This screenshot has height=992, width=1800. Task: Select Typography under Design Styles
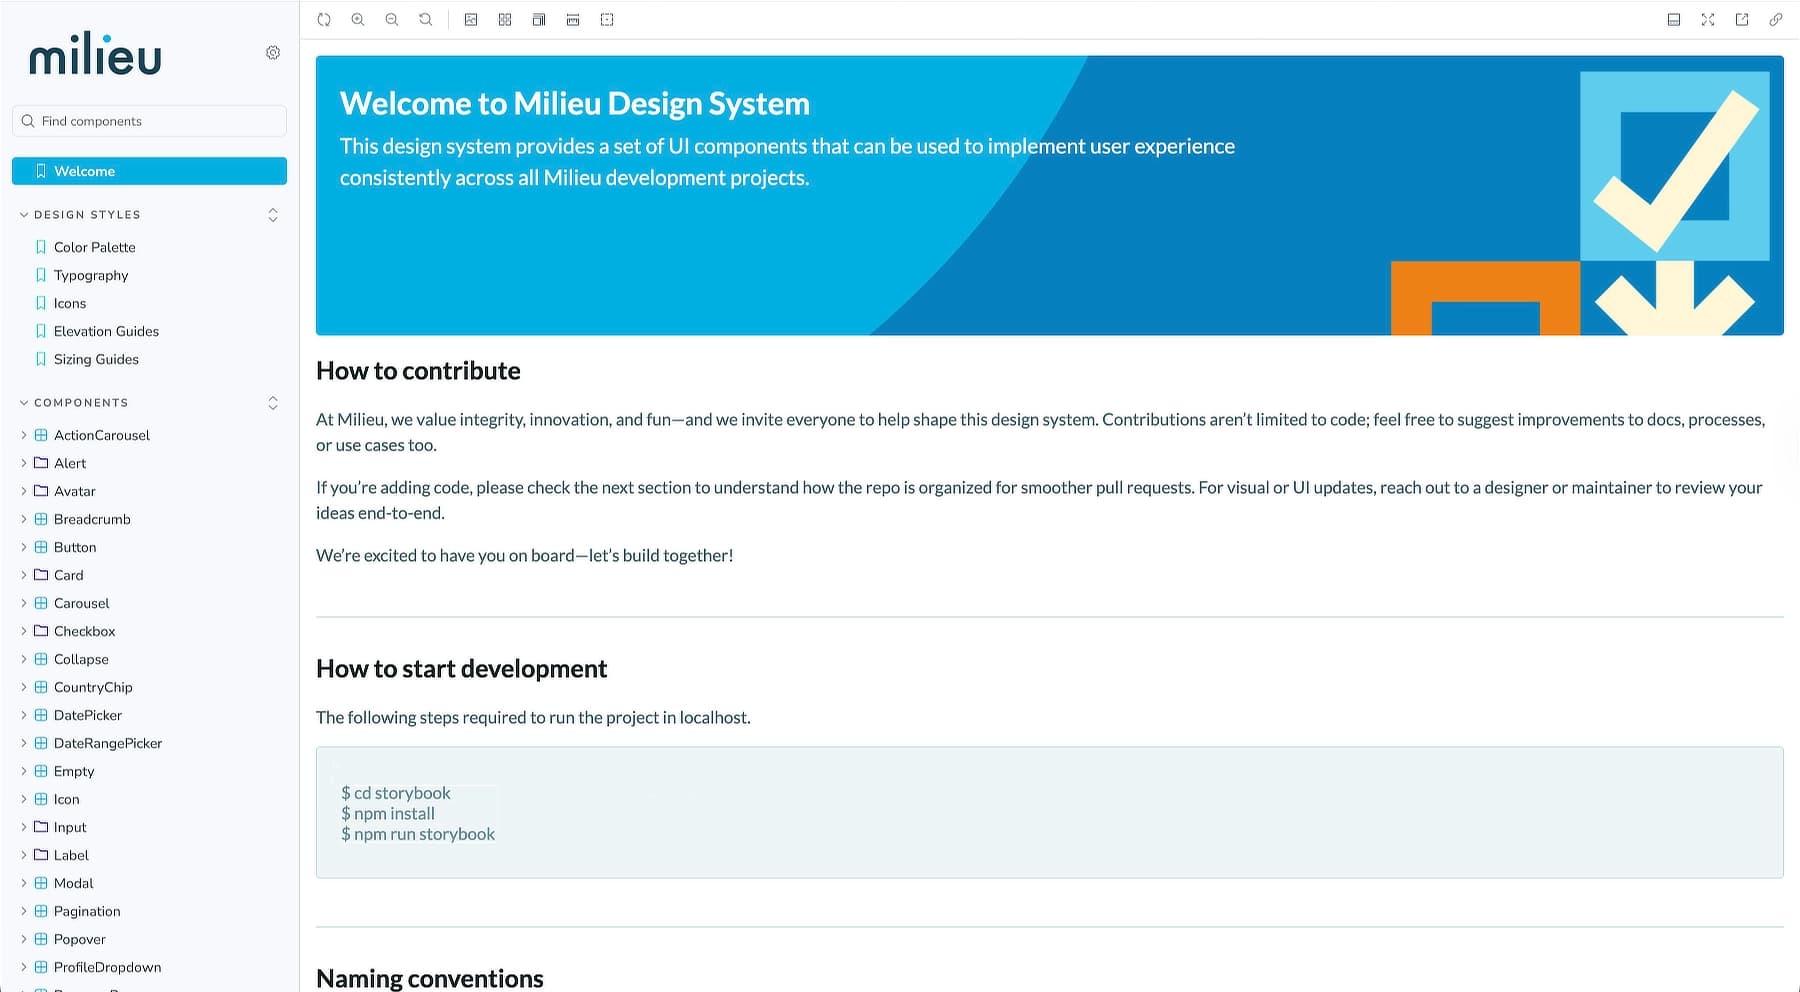coord(91,275)
